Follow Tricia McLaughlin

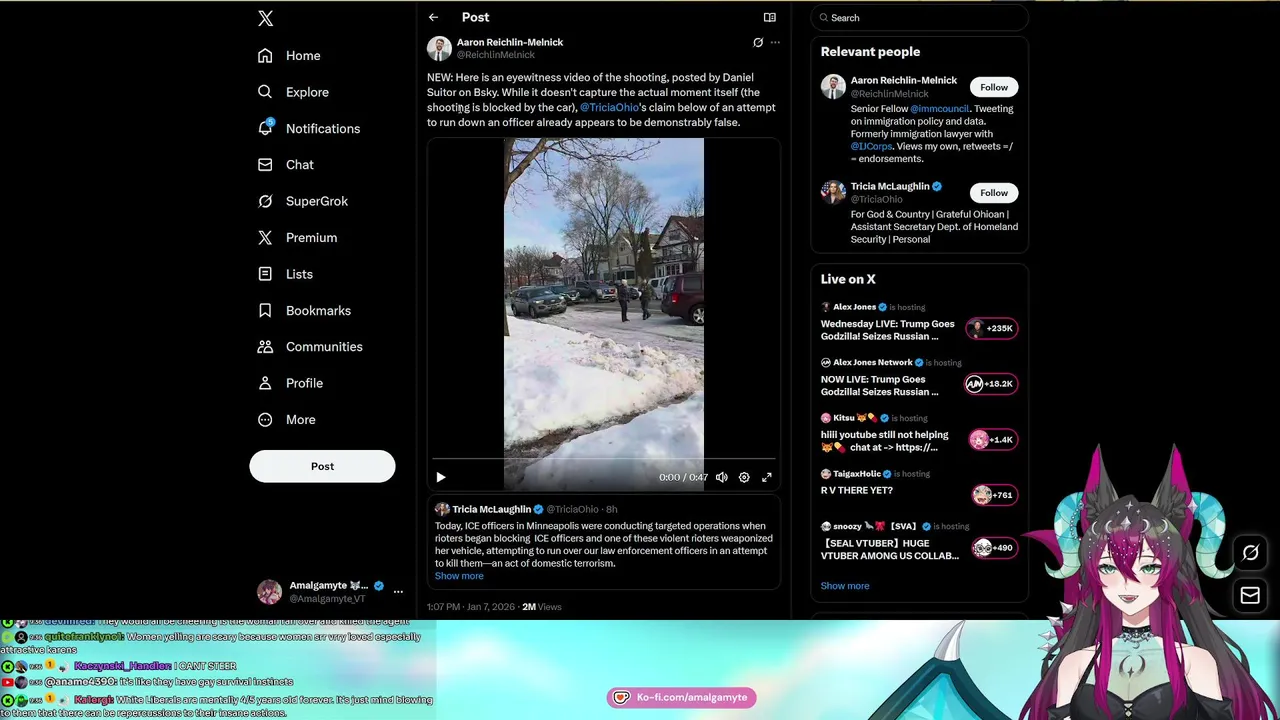pyautogui.click(x=994, y=193)
